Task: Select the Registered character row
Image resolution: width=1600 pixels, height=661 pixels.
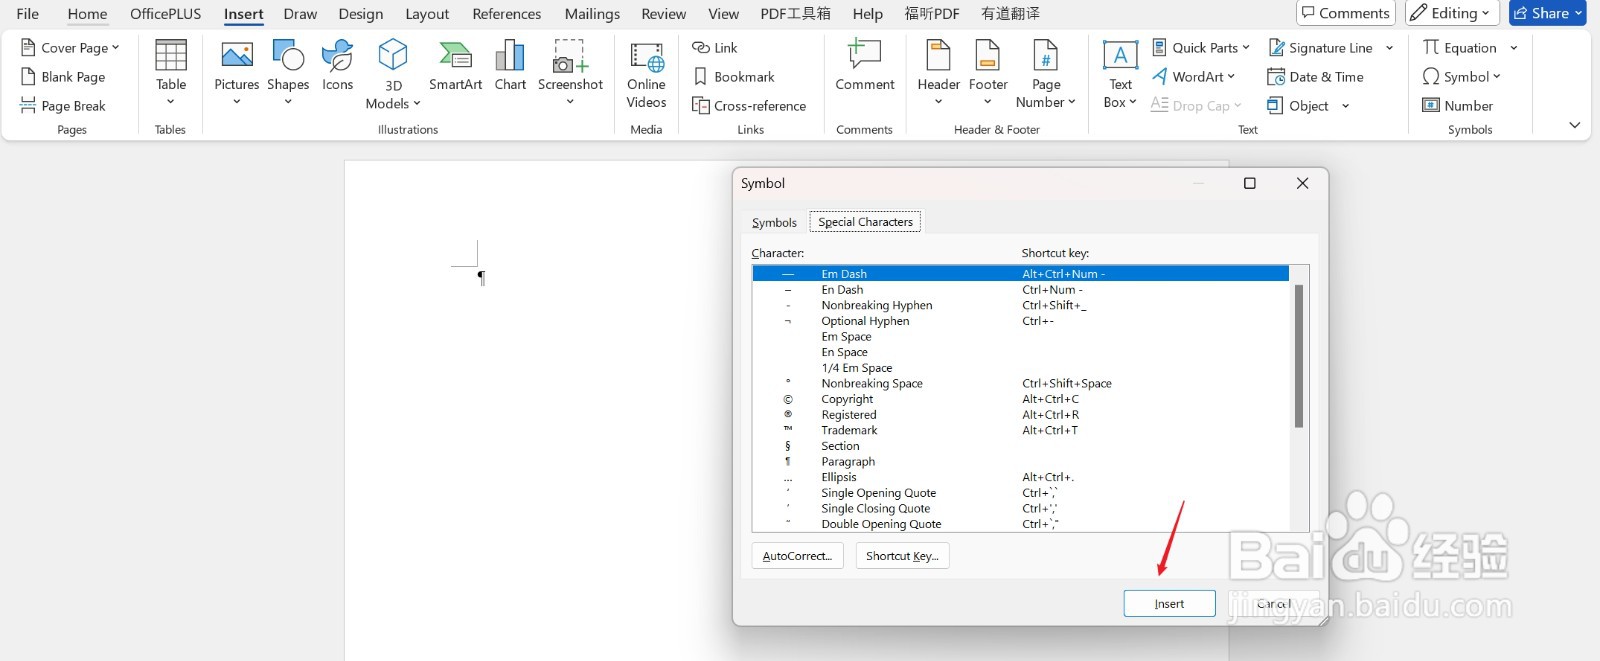Action: click(1021, 415)
